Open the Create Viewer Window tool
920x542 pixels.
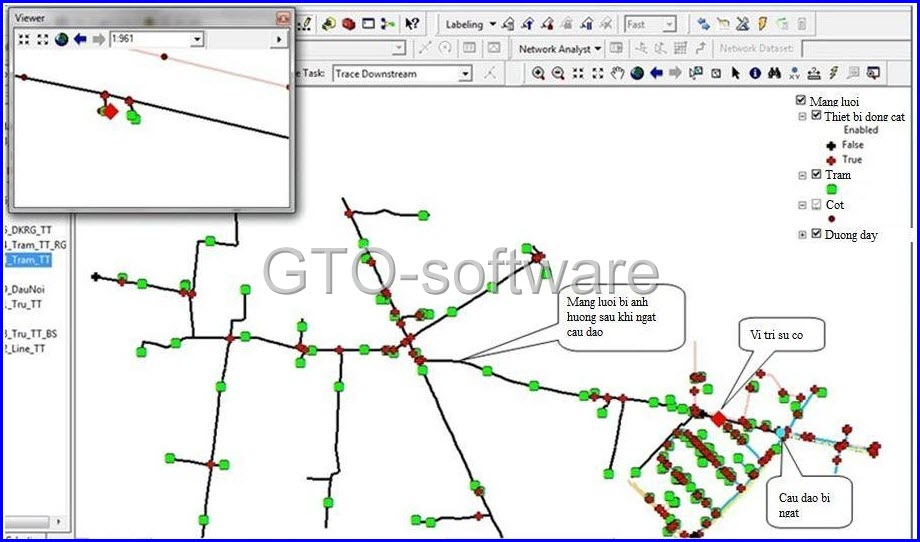873,73
